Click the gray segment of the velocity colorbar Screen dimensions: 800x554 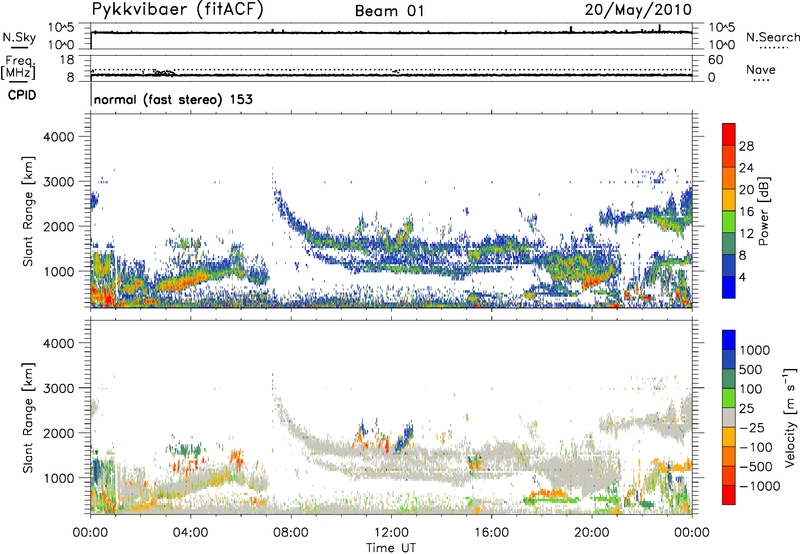(x=729, y=417)
